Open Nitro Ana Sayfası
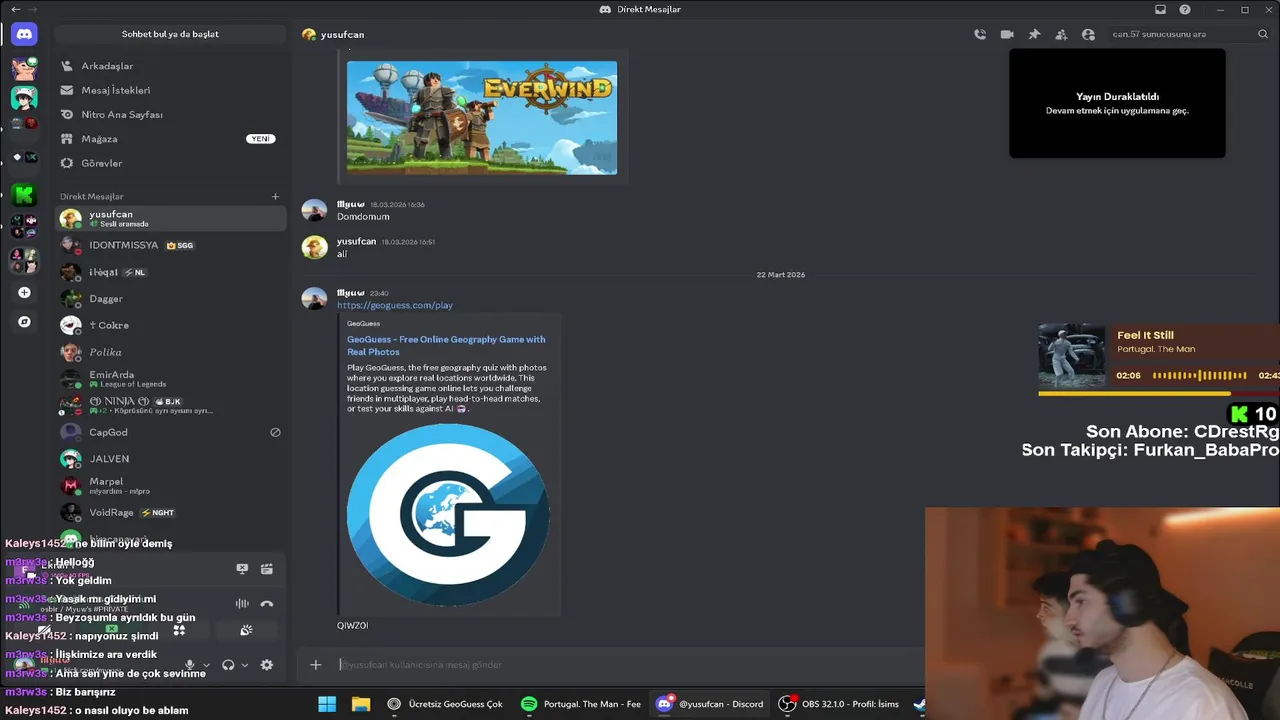1280x720 pixels. tap(170, 115)
